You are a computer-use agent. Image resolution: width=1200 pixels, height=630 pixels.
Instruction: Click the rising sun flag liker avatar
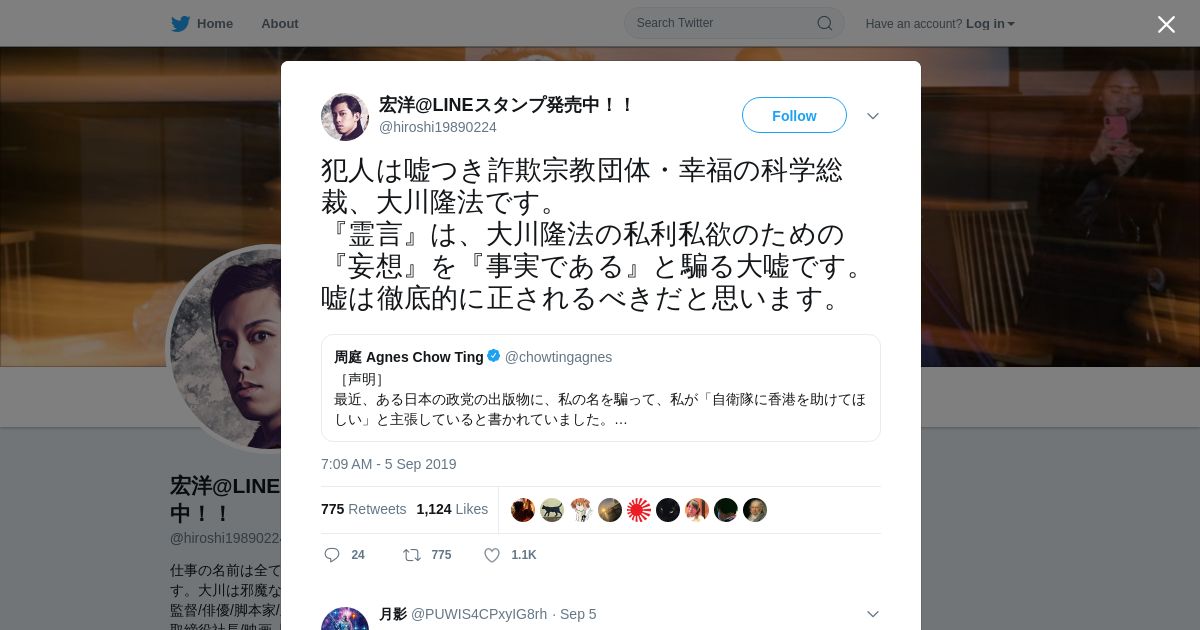click(x=639, y=510)
